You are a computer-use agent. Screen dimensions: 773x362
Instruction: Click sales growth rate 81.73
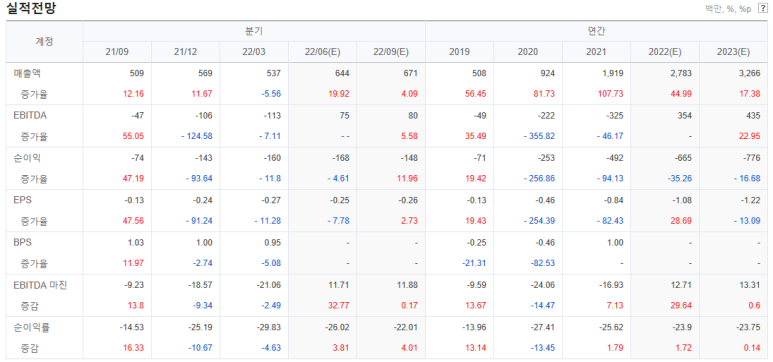(545, 94)
